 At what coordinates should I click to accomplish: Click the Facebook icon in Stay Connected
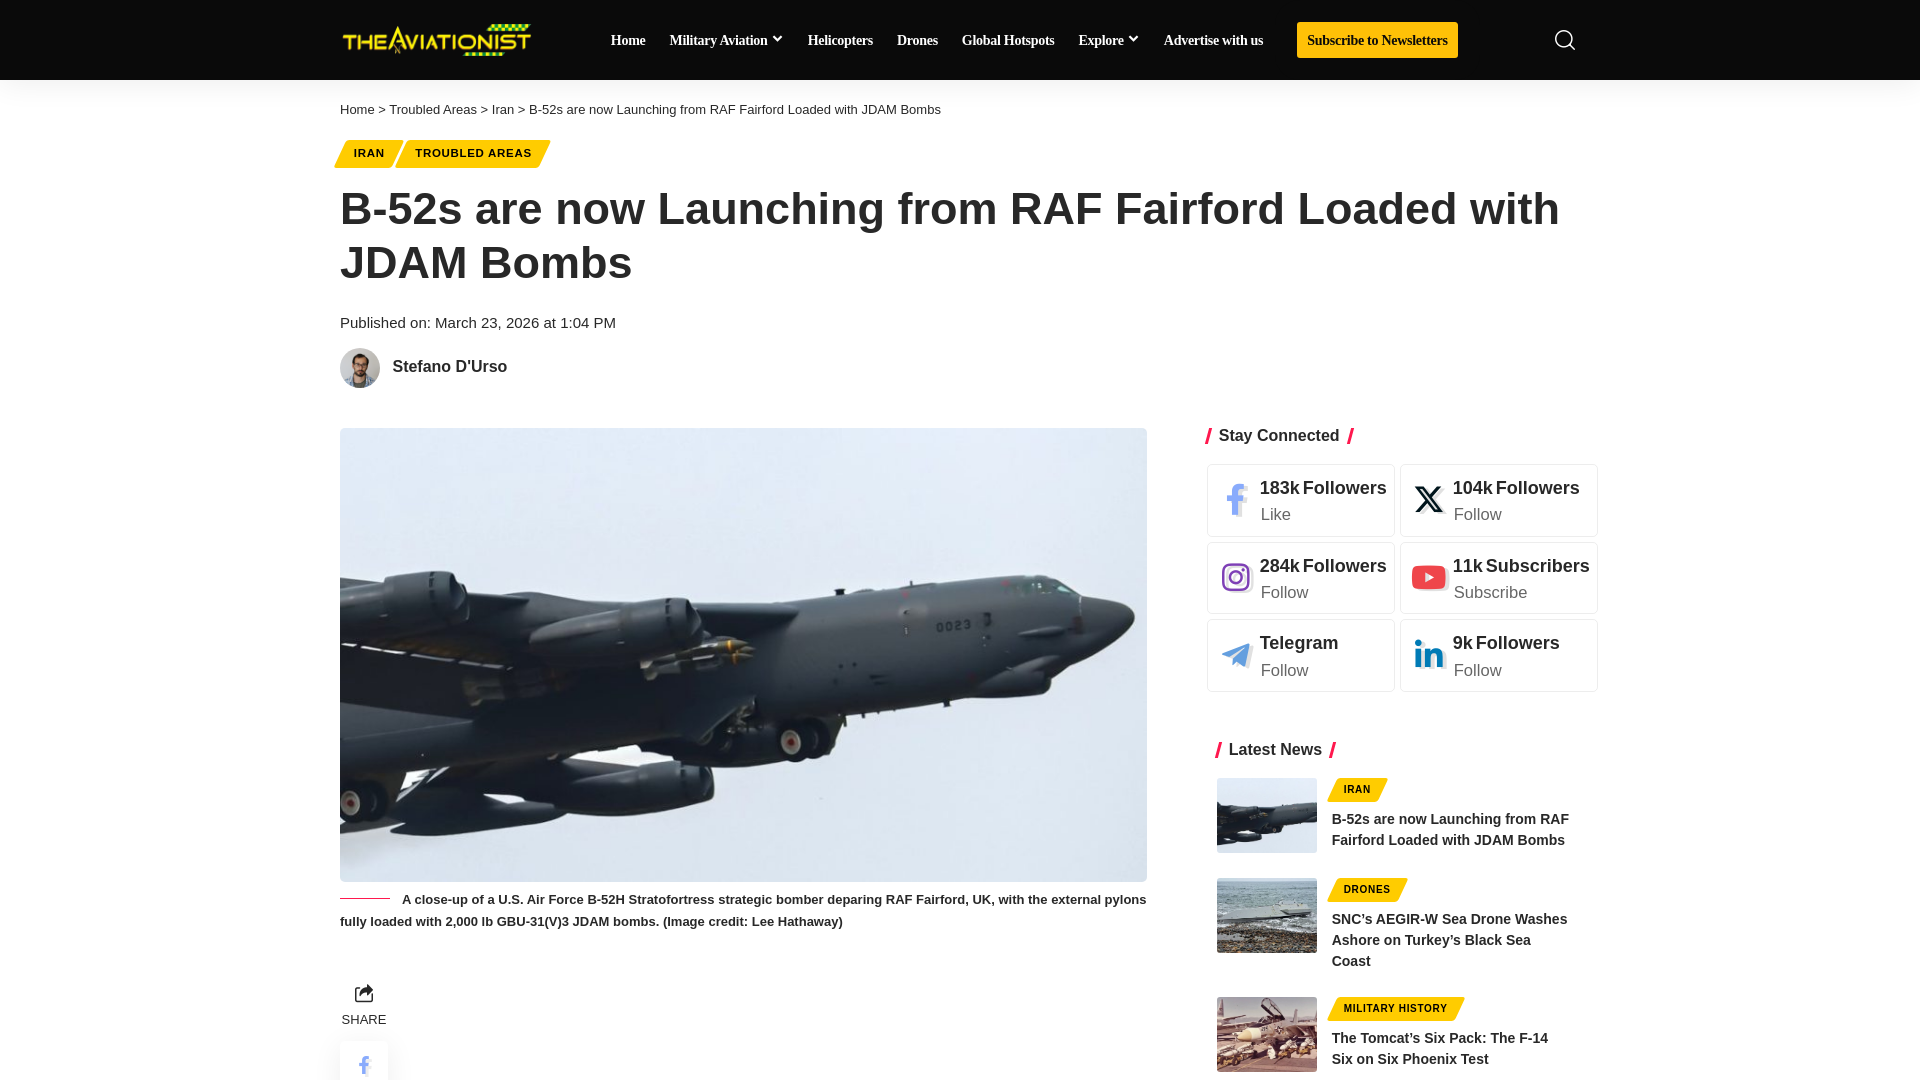1236,500
